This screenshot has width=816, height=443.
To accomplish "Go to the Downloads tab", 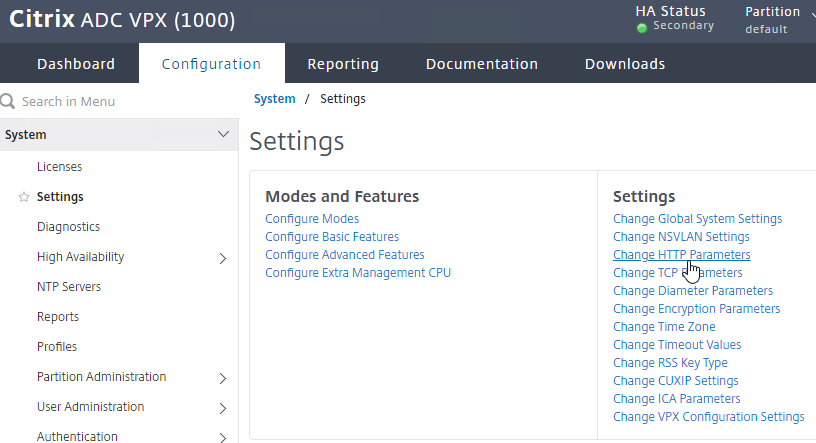I will [x=625, y=64].
